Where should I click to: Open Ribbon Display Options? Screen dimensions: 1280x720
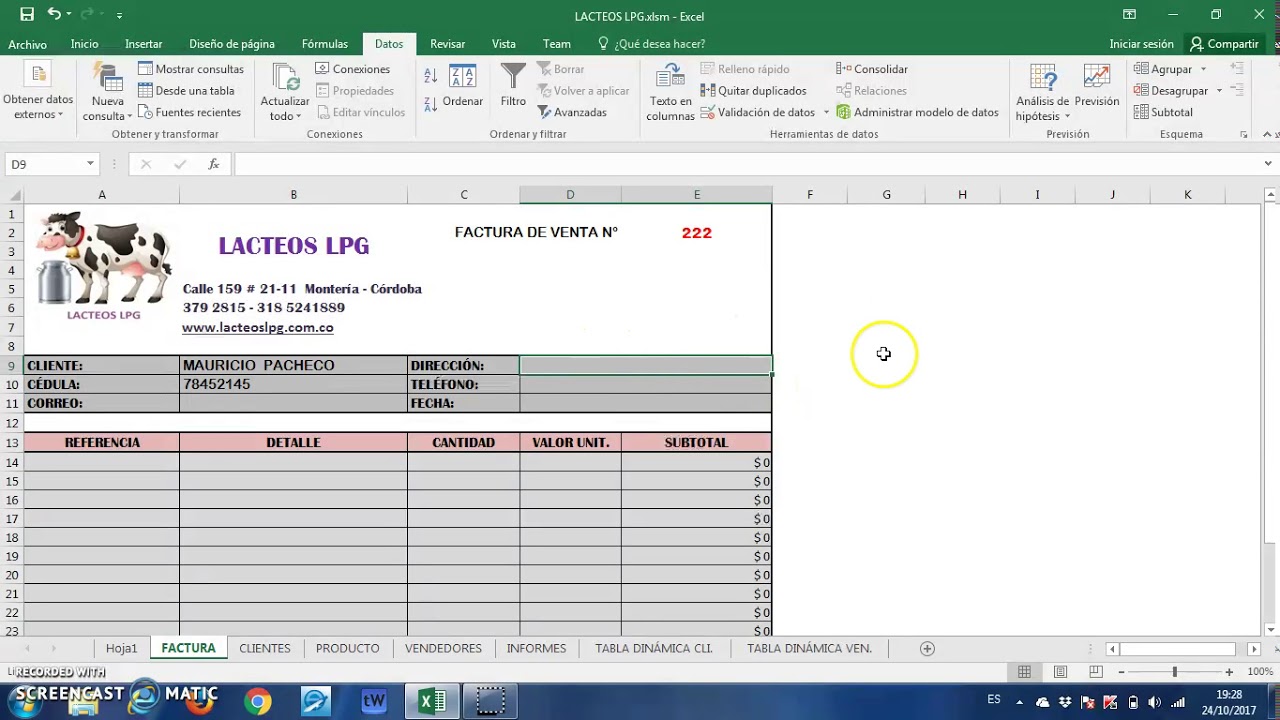1129,15
